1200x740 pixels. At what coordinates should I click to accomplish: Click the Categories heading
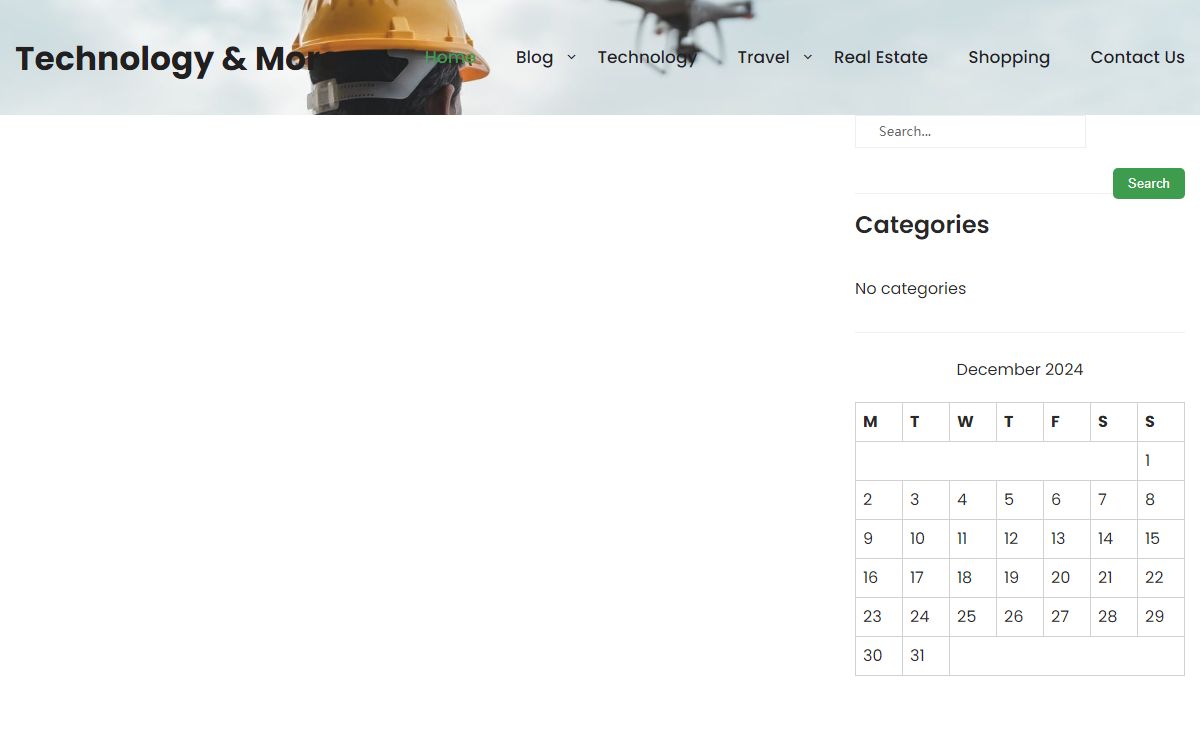click(922, 225)
